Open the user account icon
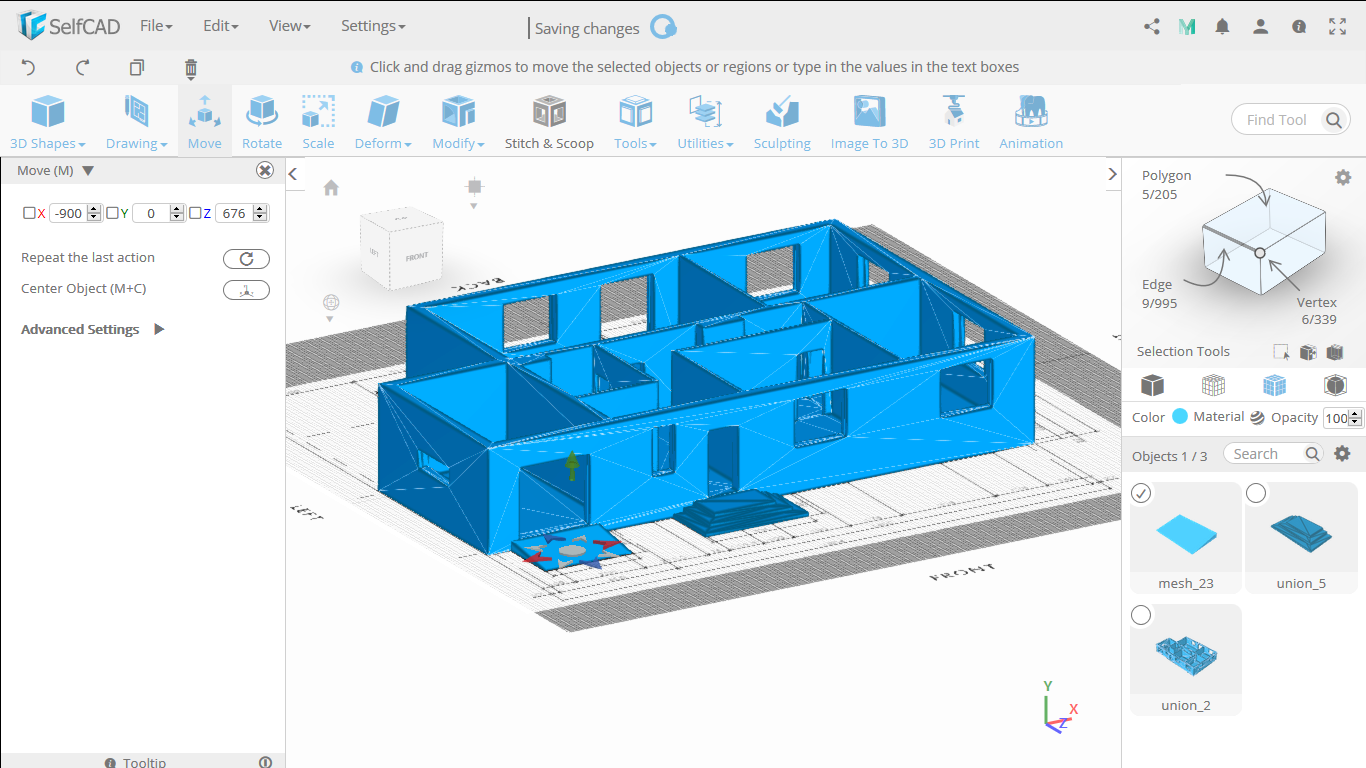This screenshot has height=768, width=1366. 1261,27
